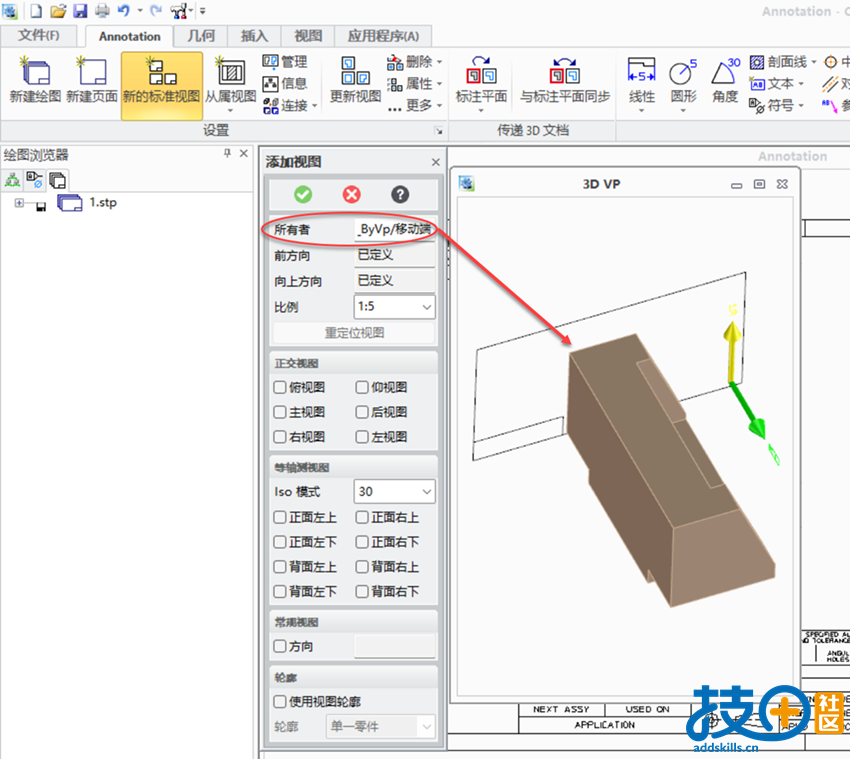Sync with annotation plane (与标注平面同步)

565,80
